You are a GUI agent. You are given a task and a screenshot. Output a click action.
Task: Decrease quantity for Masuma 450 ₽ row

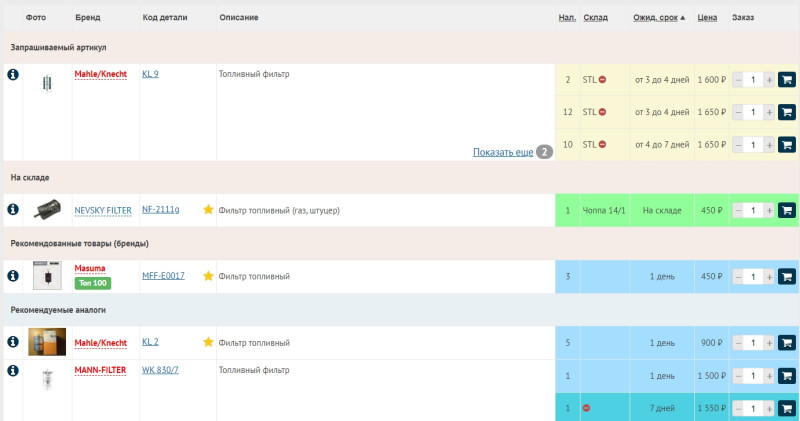[738, 276]
